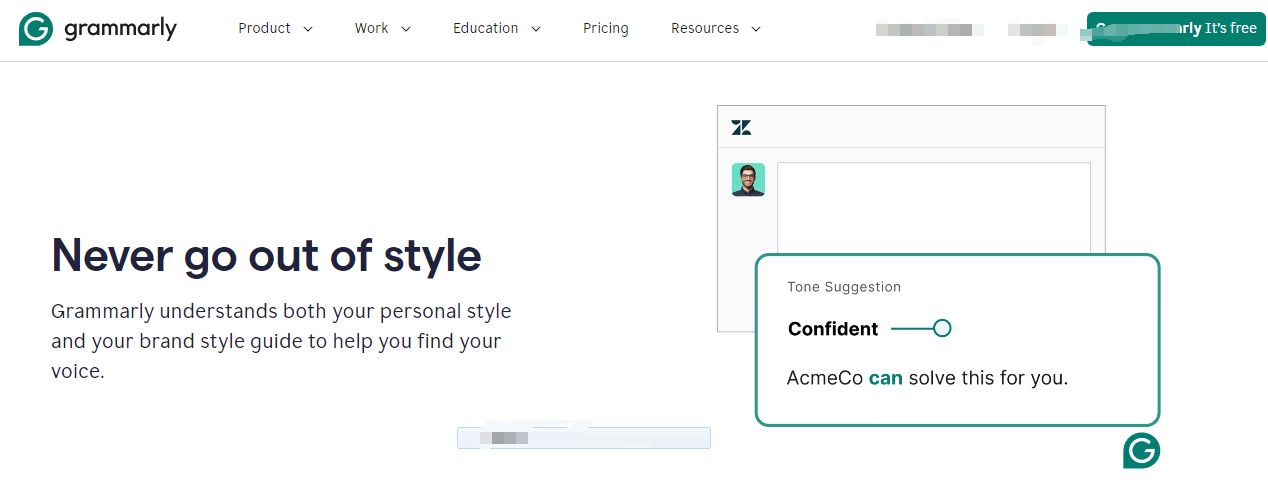Viewport: 1268px width, 492px height.
Task: Click the Grammarly logo in header
Action: coord(98,29)
